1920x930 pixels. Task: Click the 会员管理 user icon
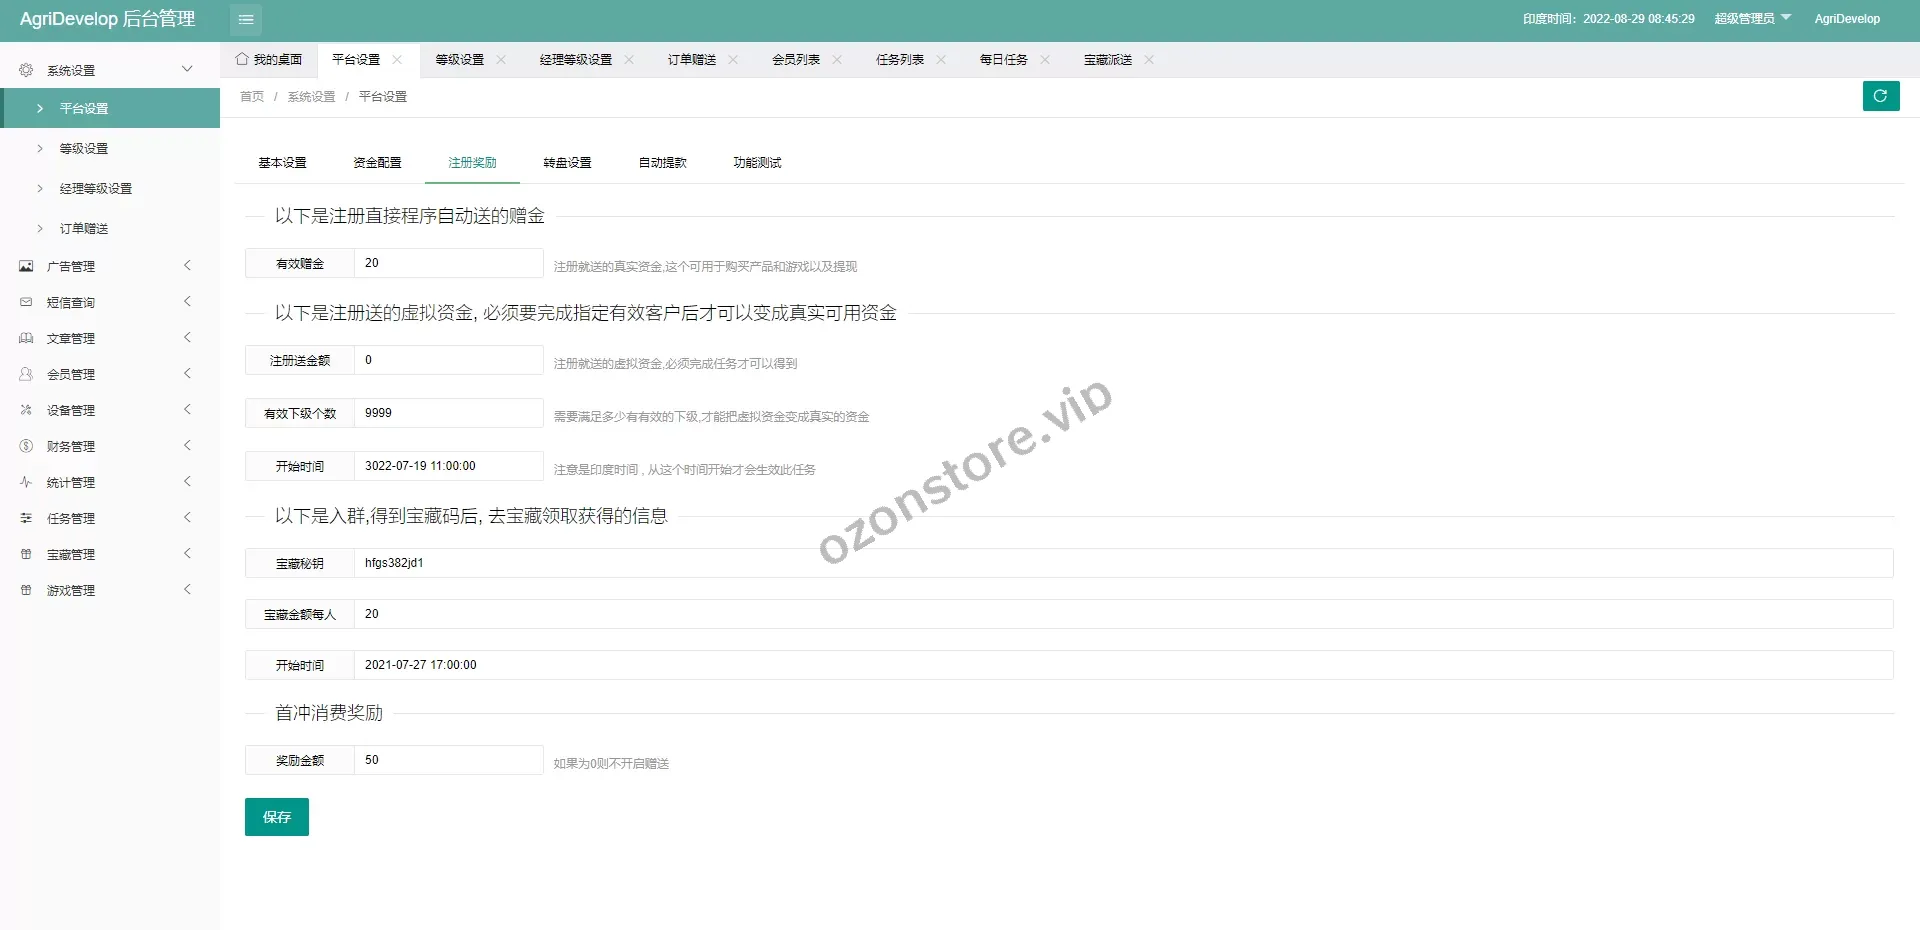pyautogui.click(x=26, y=374)
